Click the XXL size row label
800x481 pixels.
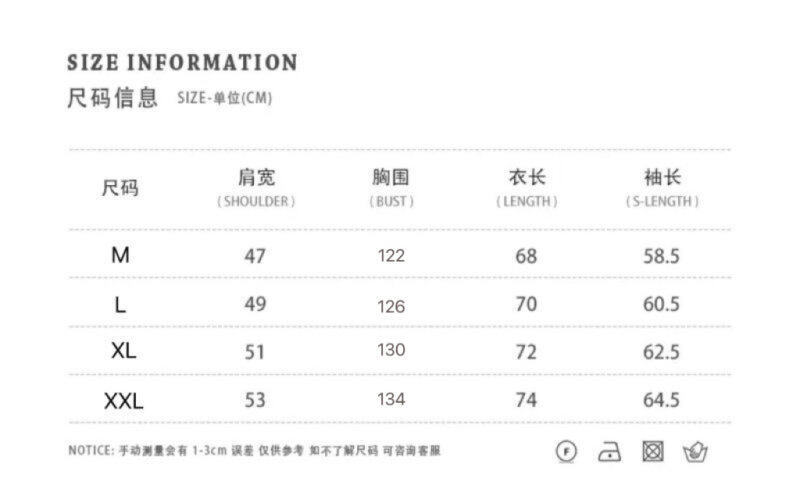(123, 401)
